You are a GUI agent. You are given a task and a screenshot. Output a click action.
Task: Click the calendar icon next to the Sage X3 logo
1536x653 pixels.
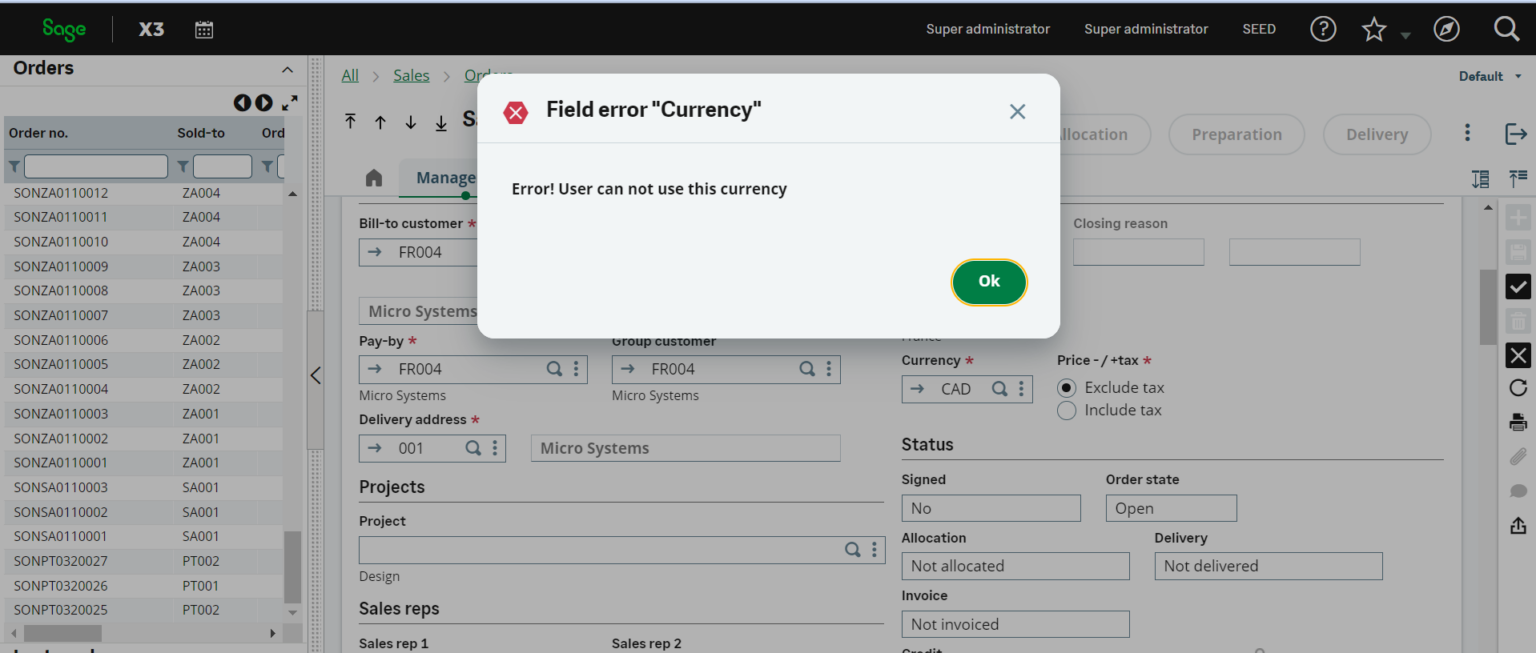click(x=204, y=29)
